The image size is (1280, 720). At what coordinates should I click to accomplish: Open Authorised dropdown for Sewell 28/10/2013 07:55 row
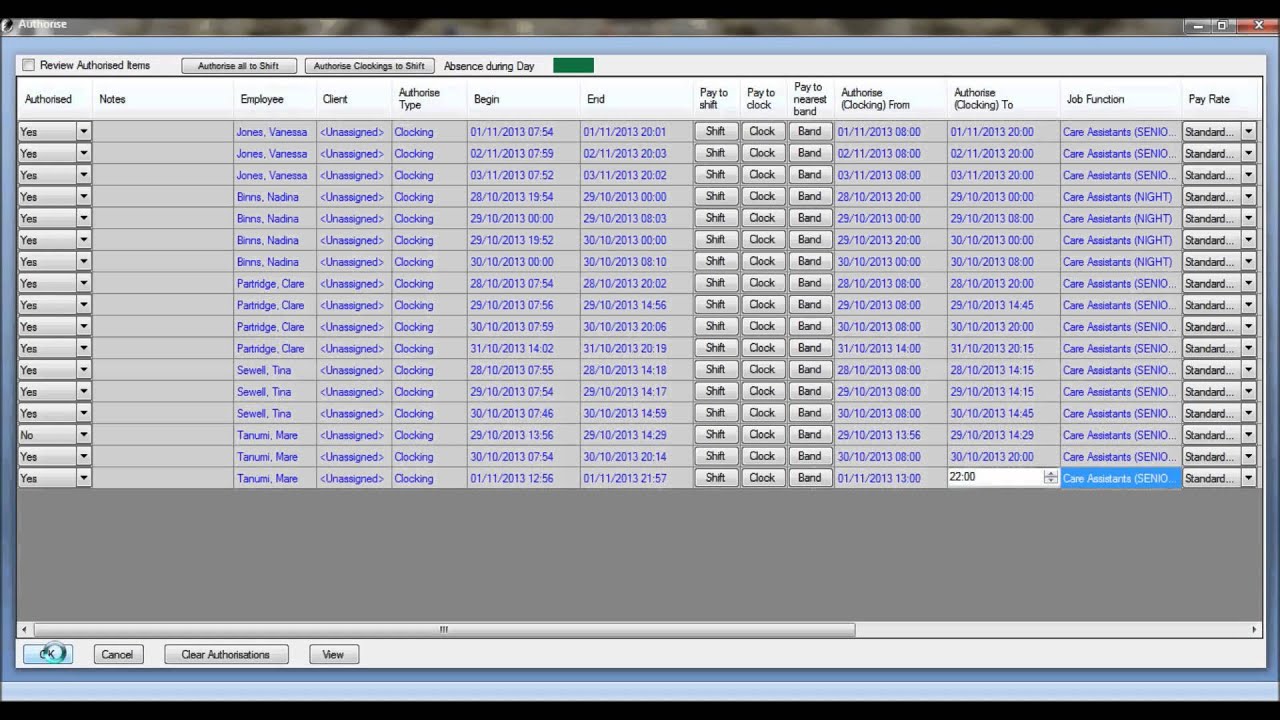(84, 369)
